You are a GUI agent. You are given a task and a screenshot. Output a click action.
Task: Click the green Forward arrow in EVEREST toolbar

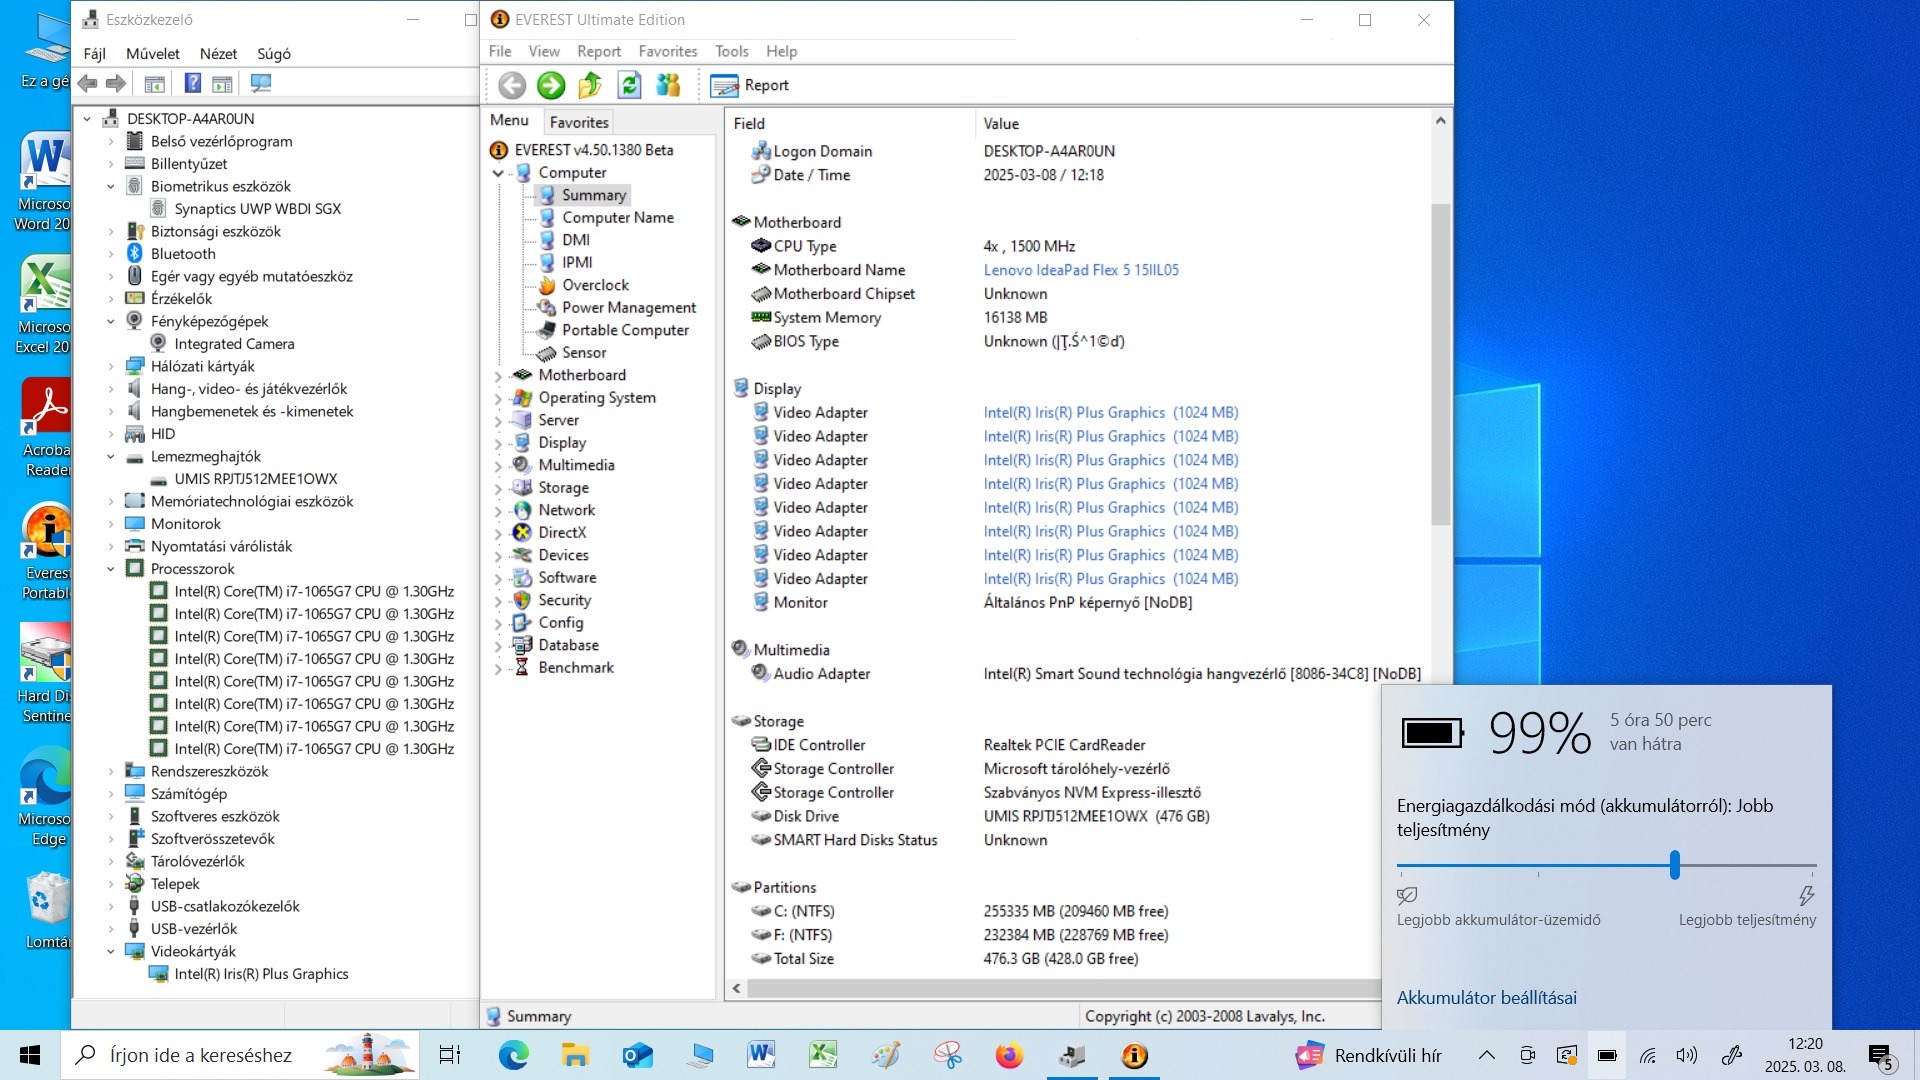pos(551,86)
